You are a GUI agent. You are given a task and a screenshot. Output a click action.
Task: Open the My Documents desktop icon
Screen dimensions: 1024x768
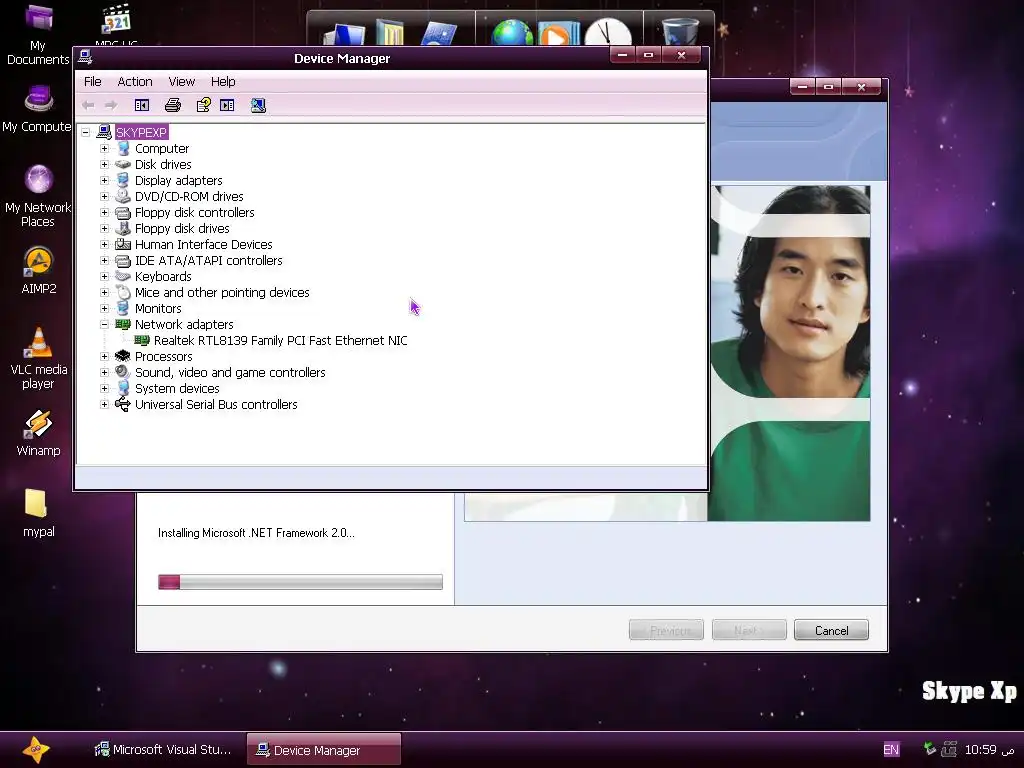[38, 35]
